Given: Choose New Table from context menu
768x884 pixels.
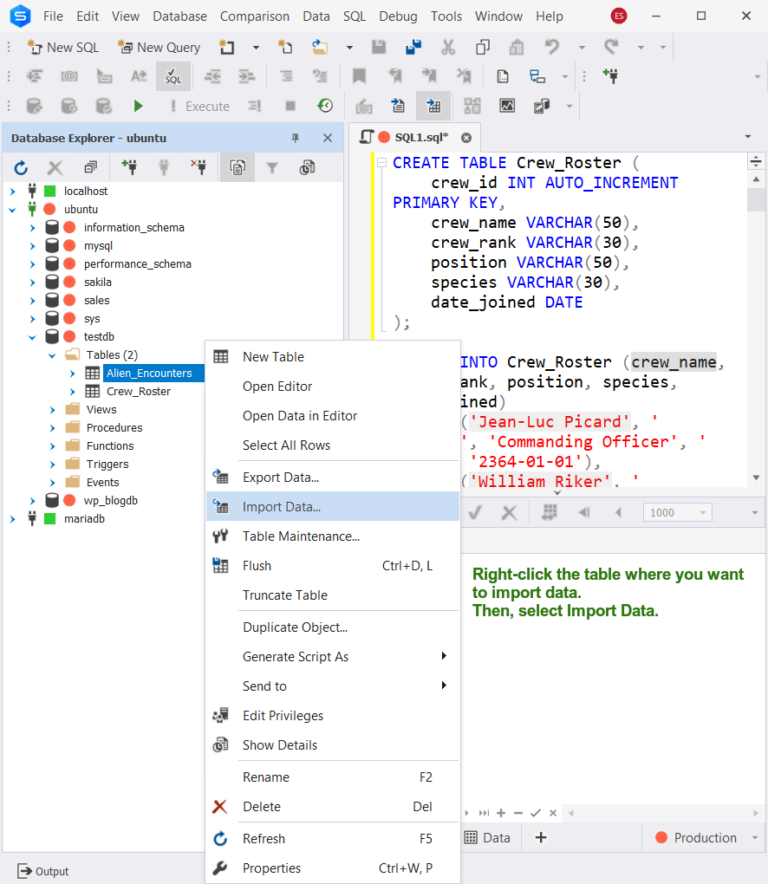Looking at the screenshot, I should point(333,356).
